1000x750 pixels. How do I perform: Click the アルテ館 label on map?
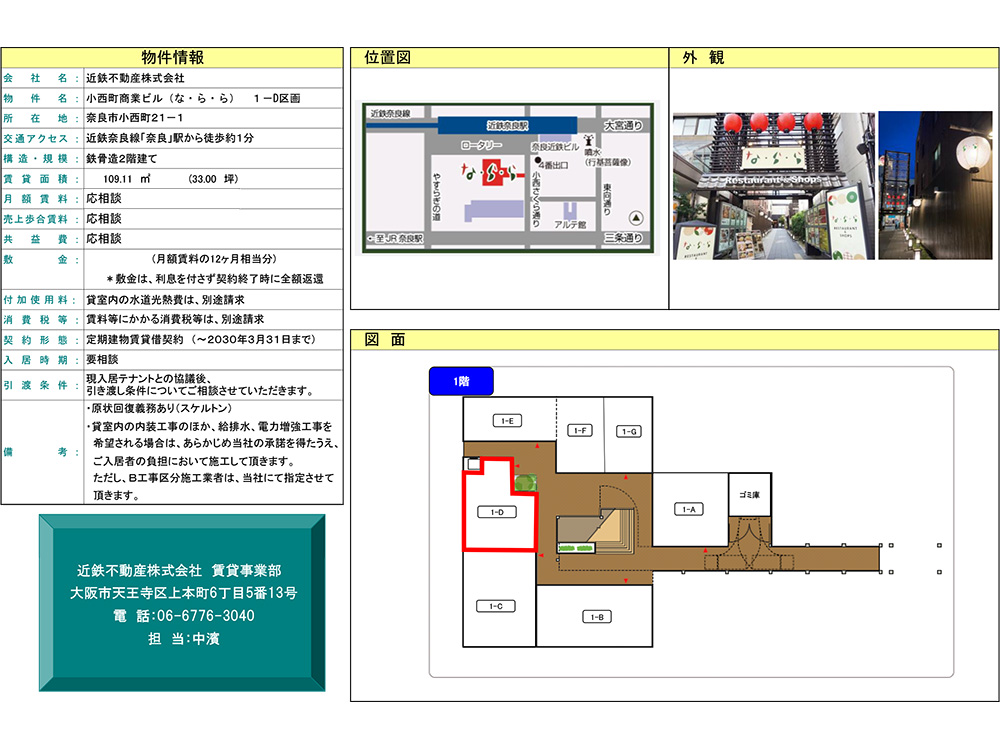point(570,224)
